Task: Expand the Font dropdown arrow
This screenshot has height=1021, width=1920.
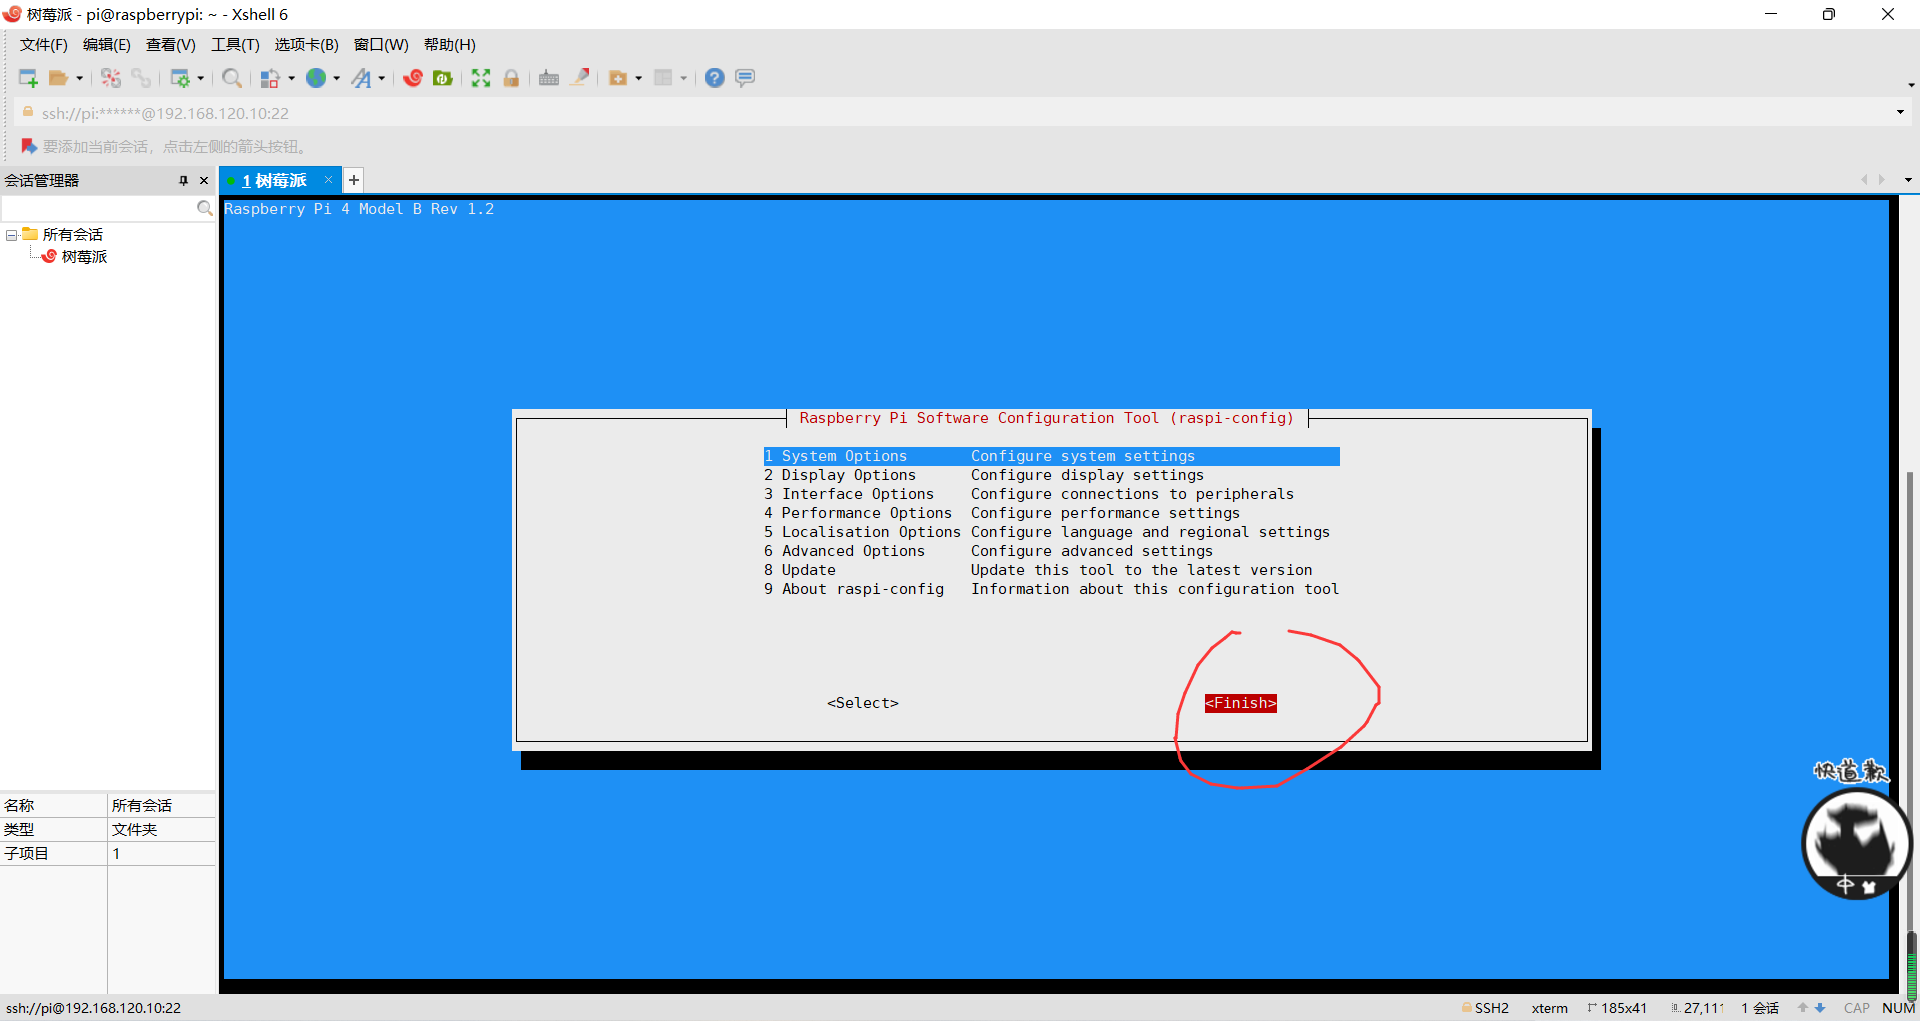Action: click(382, 78)
